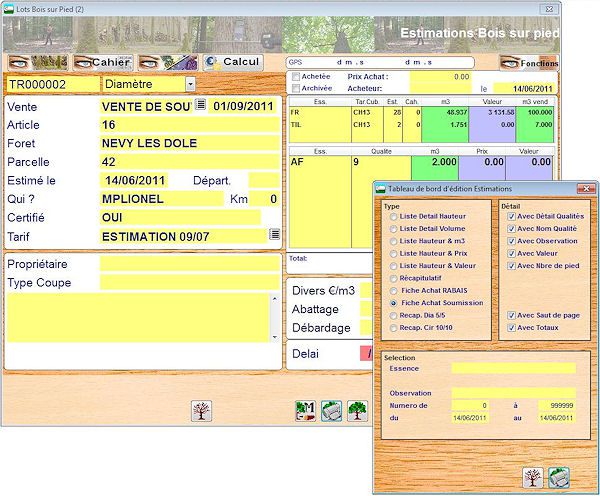Click the printer icon in main window
Image resolution: width=600 pixels, height=496 pixels.
click(x=331, y=411)
